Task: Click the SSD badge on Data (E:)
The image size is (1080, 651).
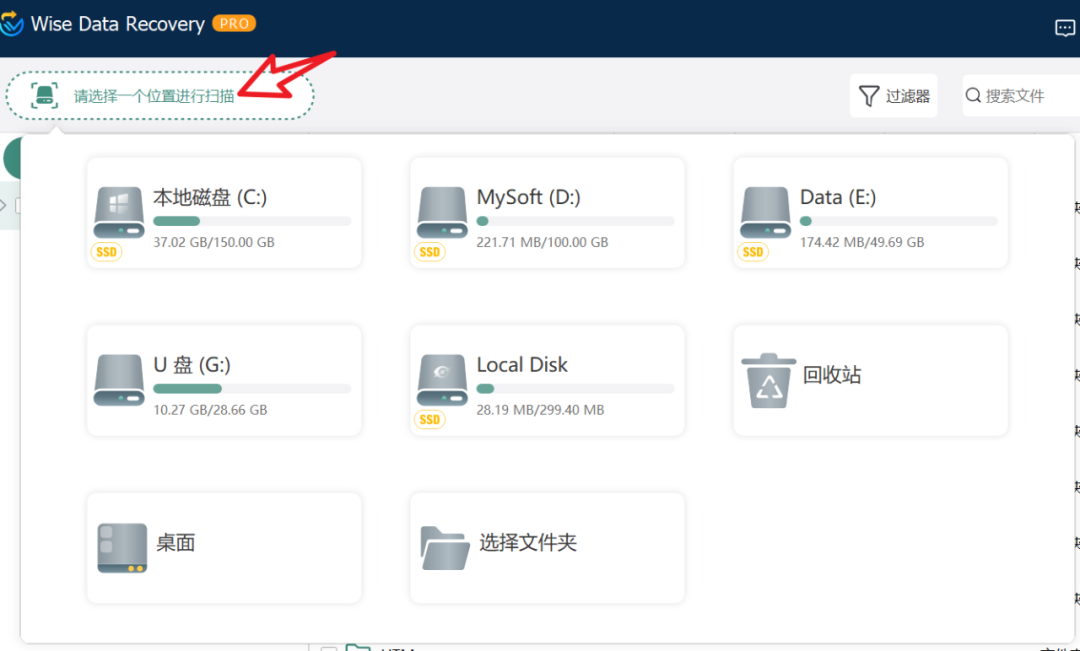Action: tap(753, 252)
